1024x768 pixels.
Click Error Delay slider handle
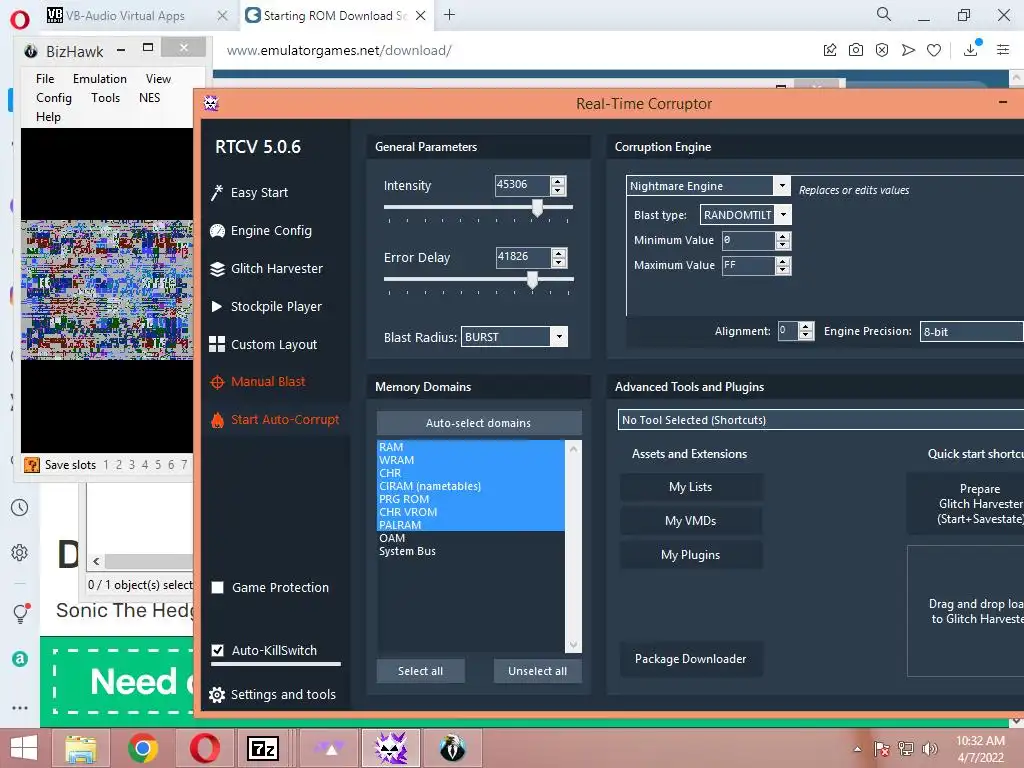[x=532, y=280]
